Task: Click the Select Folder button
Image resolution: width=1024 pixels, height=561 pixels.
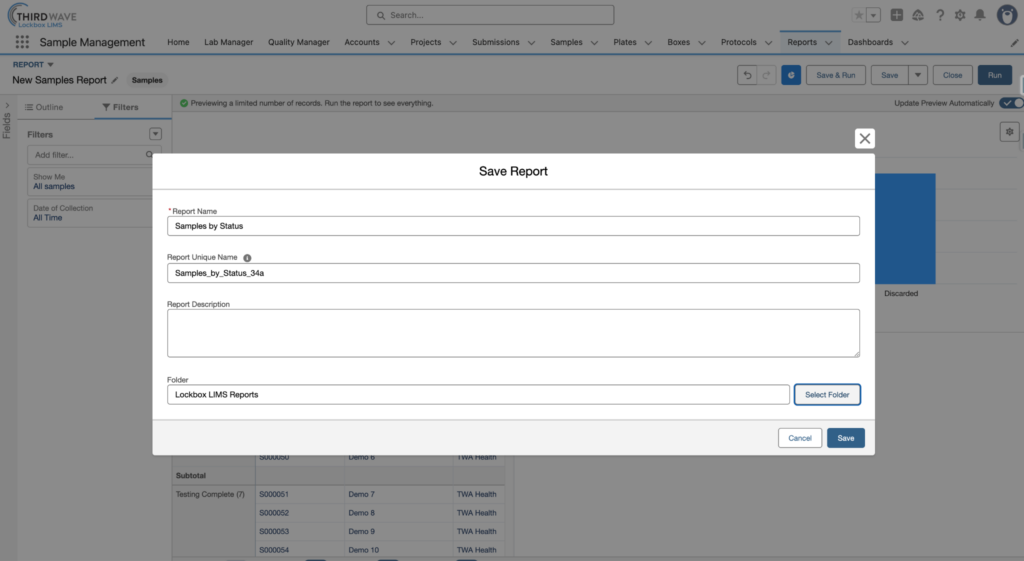Action: (827, 394)
